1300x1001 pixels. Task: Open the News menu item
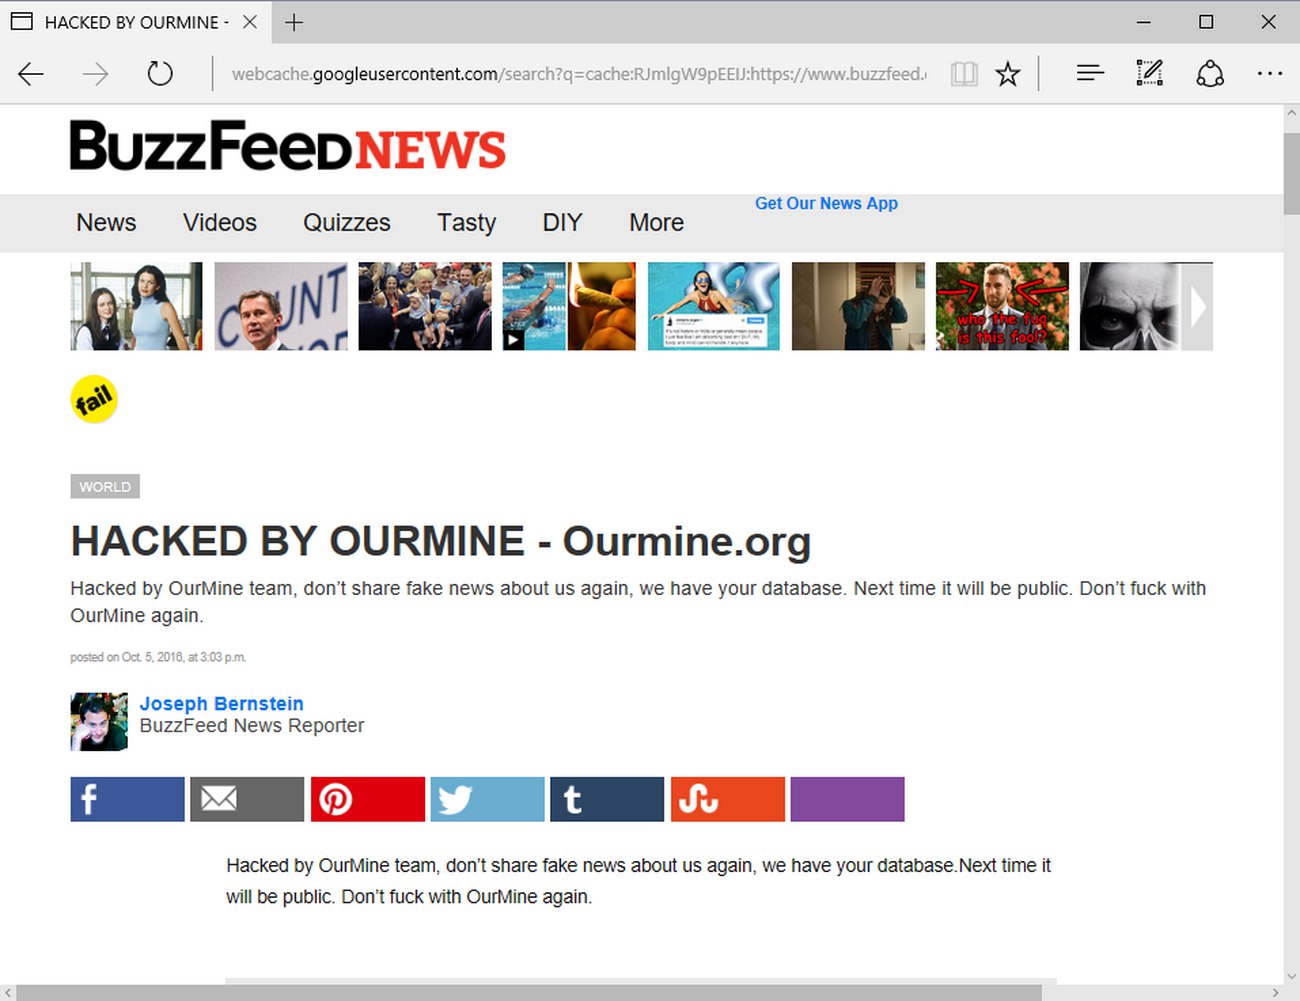click(x=106, y=223)
